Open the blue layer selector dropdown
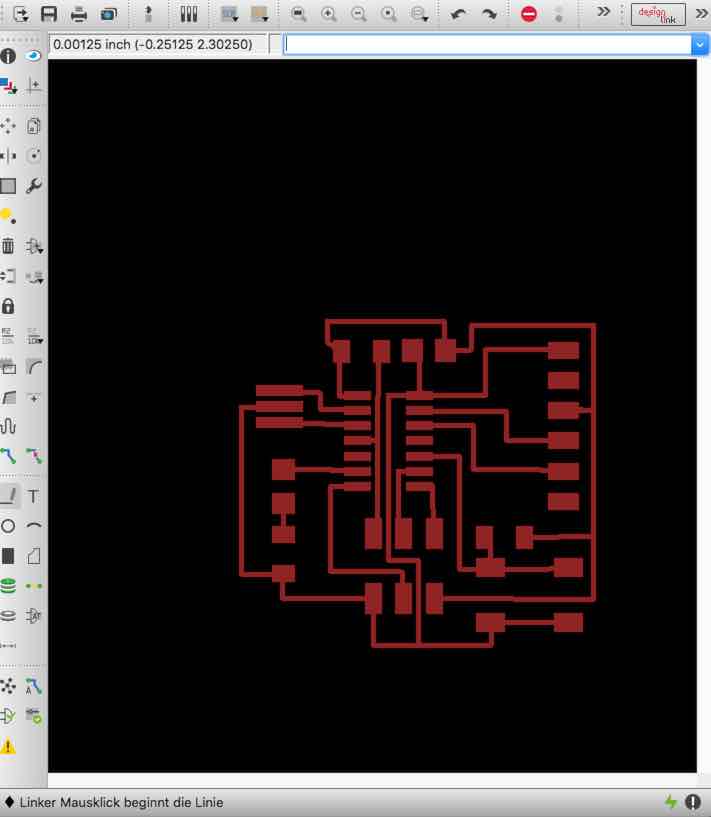 click(229, 14)
